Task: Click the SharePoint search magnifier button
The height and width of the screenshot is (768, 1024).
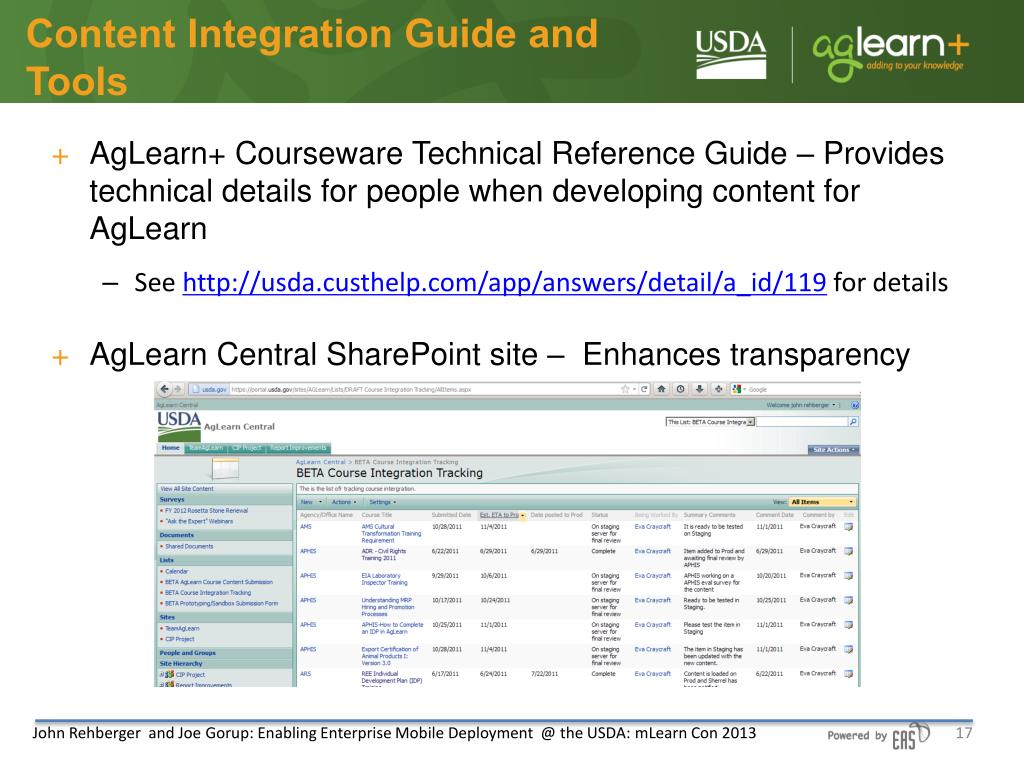Action: click(x=853, y=422)
